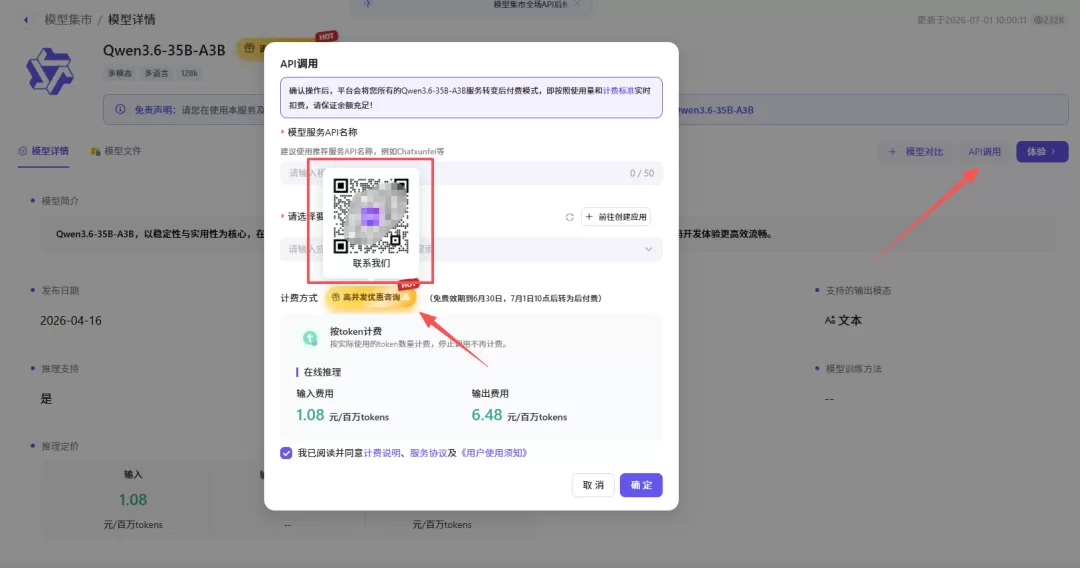
Task: Click the QR code image above 联系我们
Action: [x=371, y=215]
